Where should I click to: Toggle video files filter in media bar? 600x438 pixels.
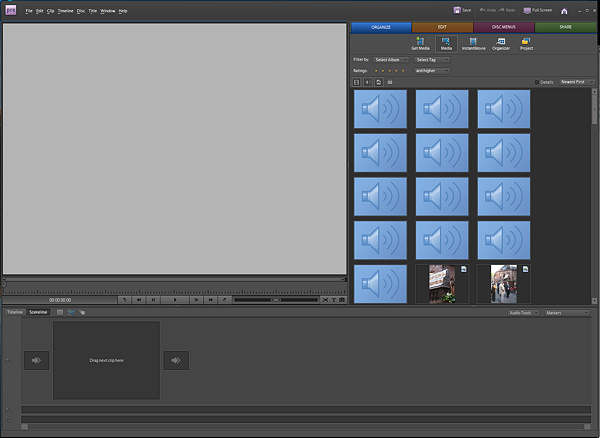pos(357,82)
